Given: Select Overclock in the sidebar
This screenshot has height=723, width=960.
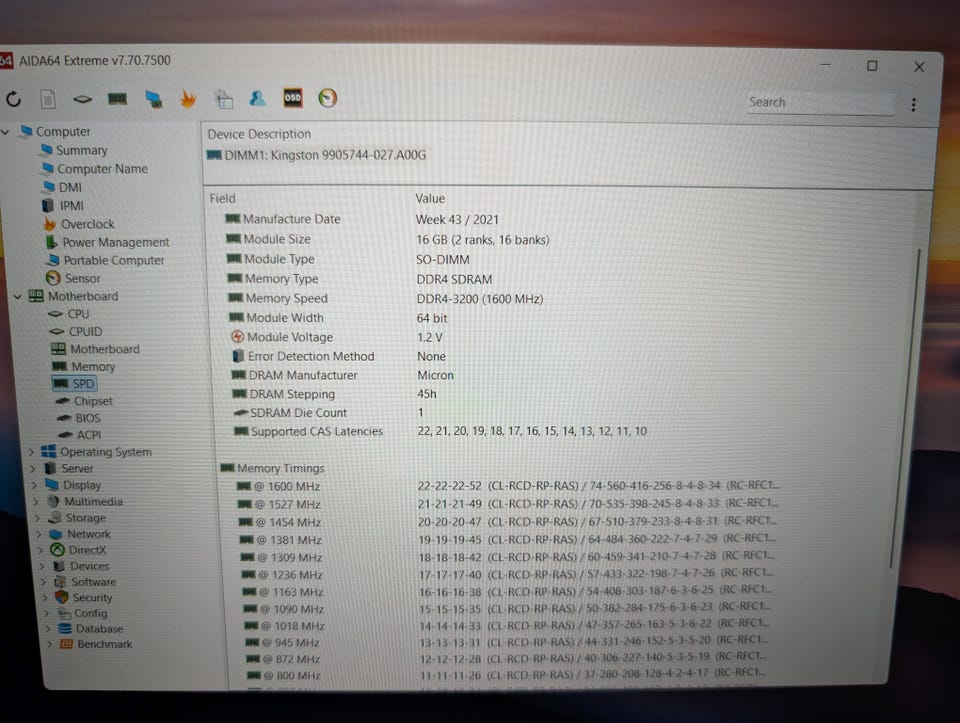Looking at the screenshot, I should 79,224.
